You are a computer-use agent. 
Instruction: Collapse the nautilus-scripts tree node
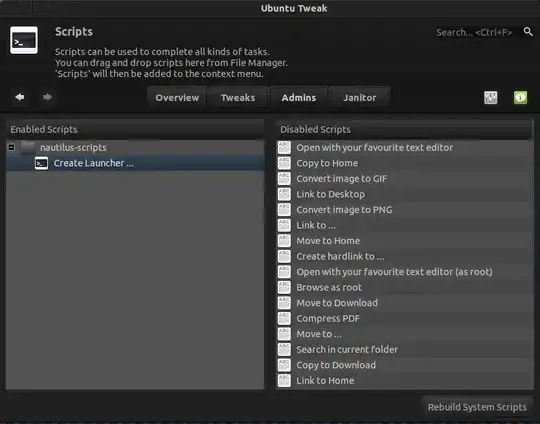click(11, 147)
